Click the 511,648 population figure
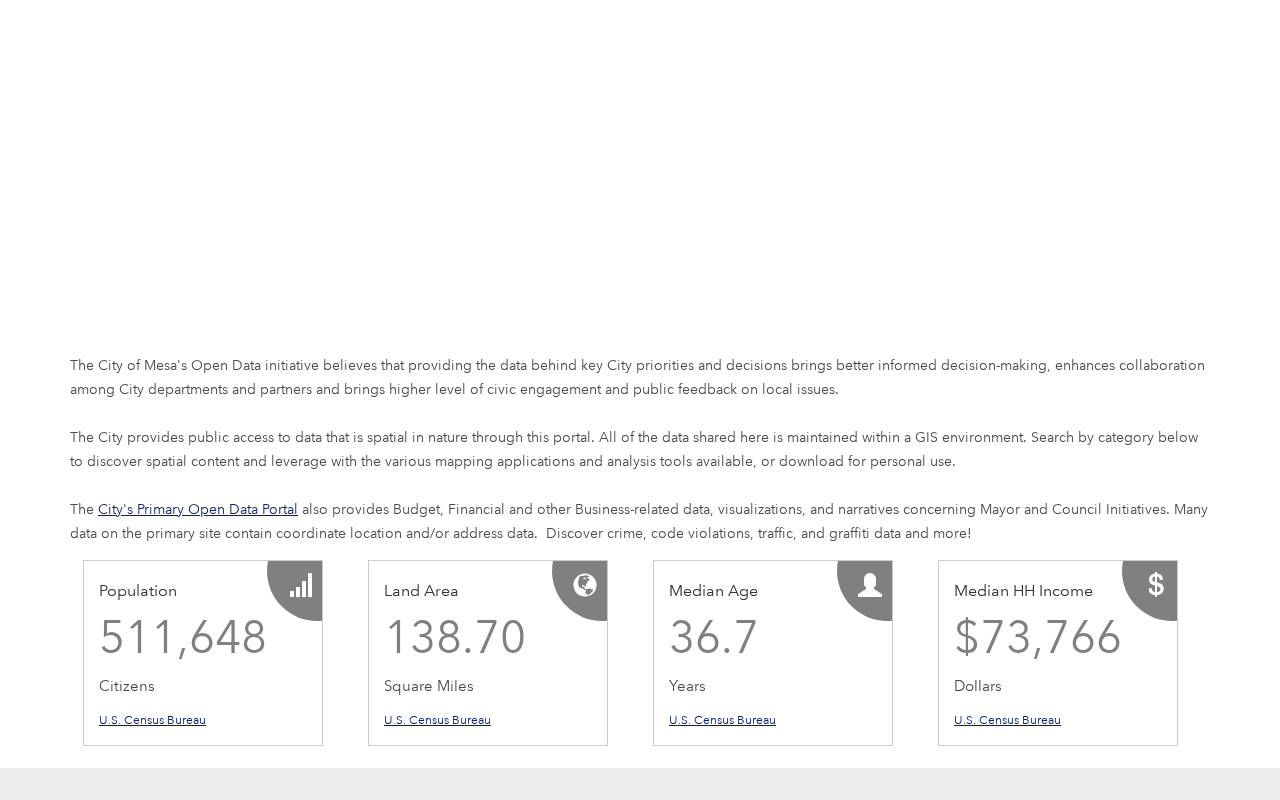The height and width of the screenshot is (800, 1280). 183,638
